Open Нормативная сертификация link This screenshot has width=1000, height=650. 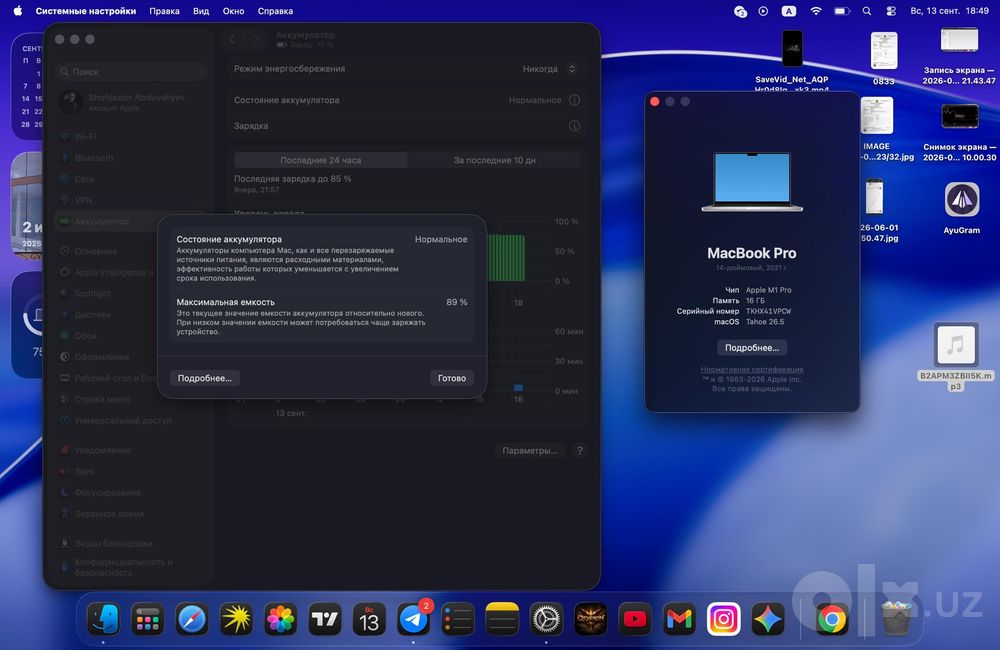pyautogui.click(x=752, y=369)
